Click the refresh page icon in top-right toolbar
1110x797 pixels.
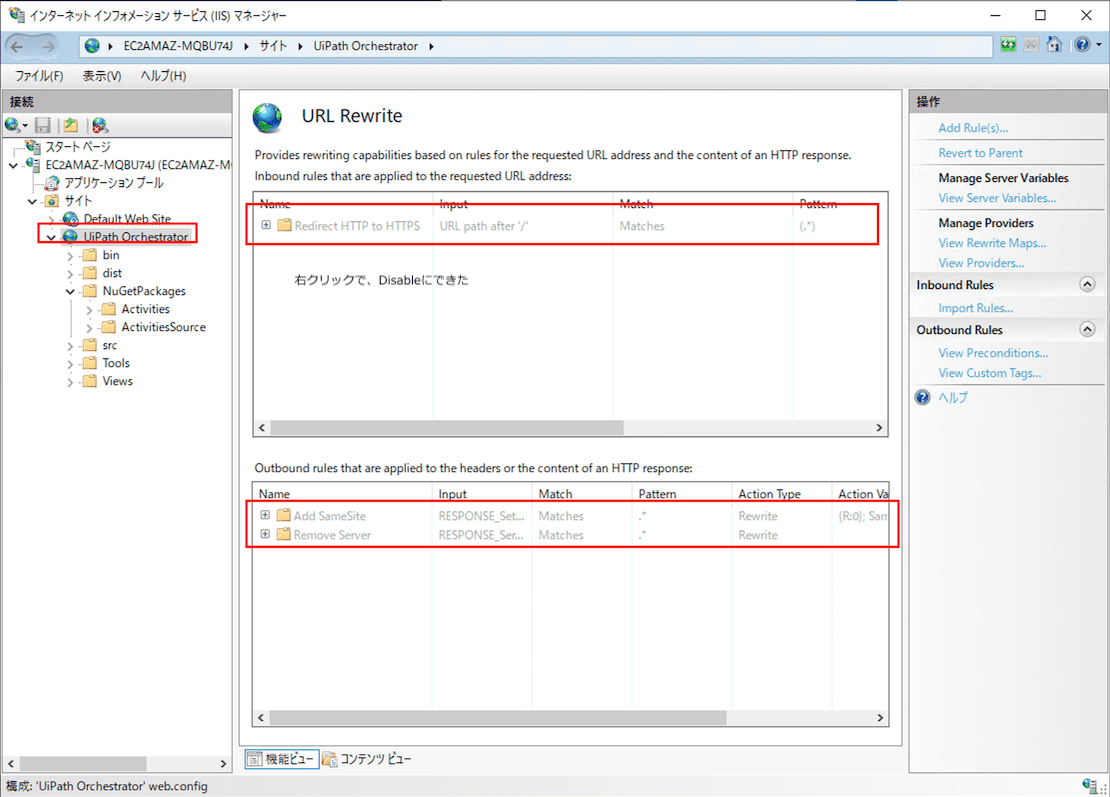click(1008, 45)
